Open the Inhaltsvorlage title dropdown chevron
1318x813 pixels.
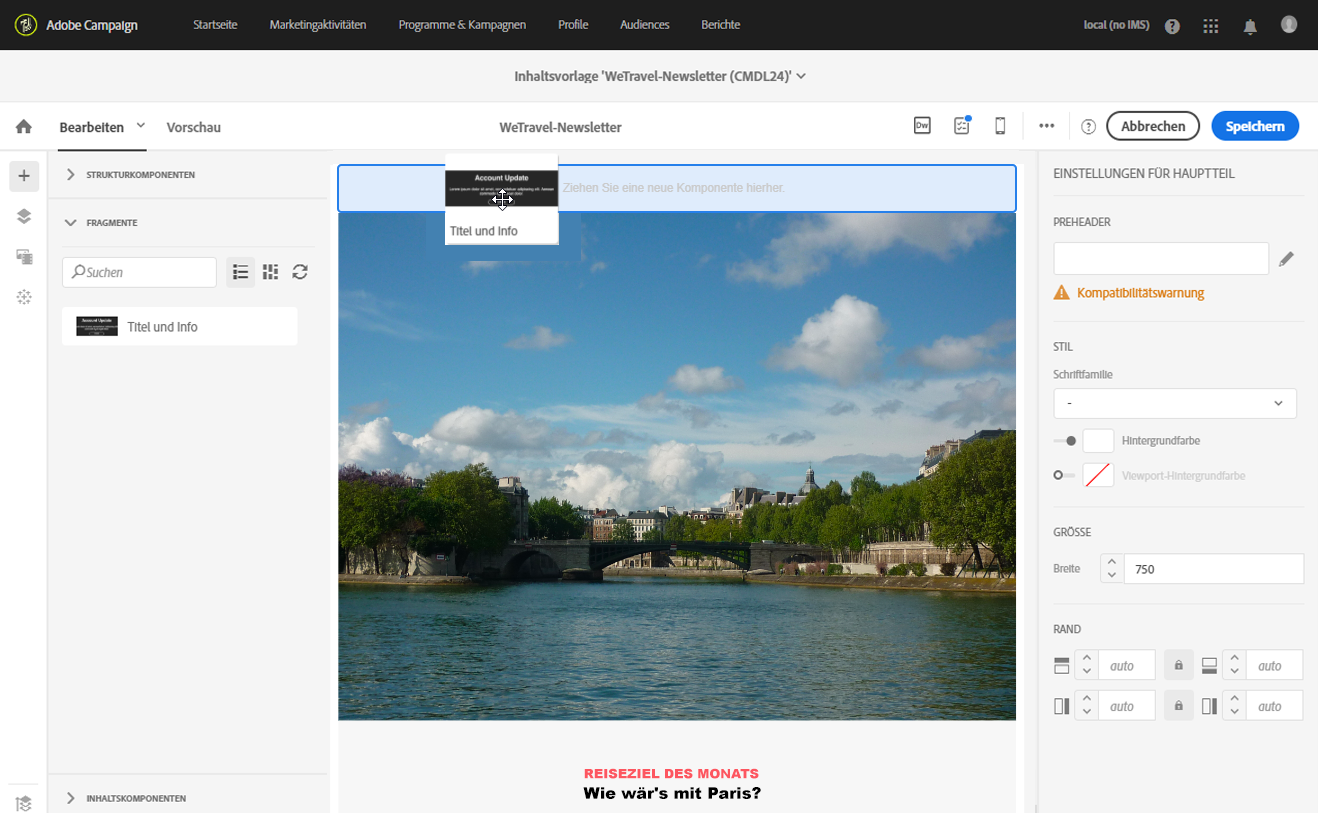pyautogui.click(x=801, y=76)
